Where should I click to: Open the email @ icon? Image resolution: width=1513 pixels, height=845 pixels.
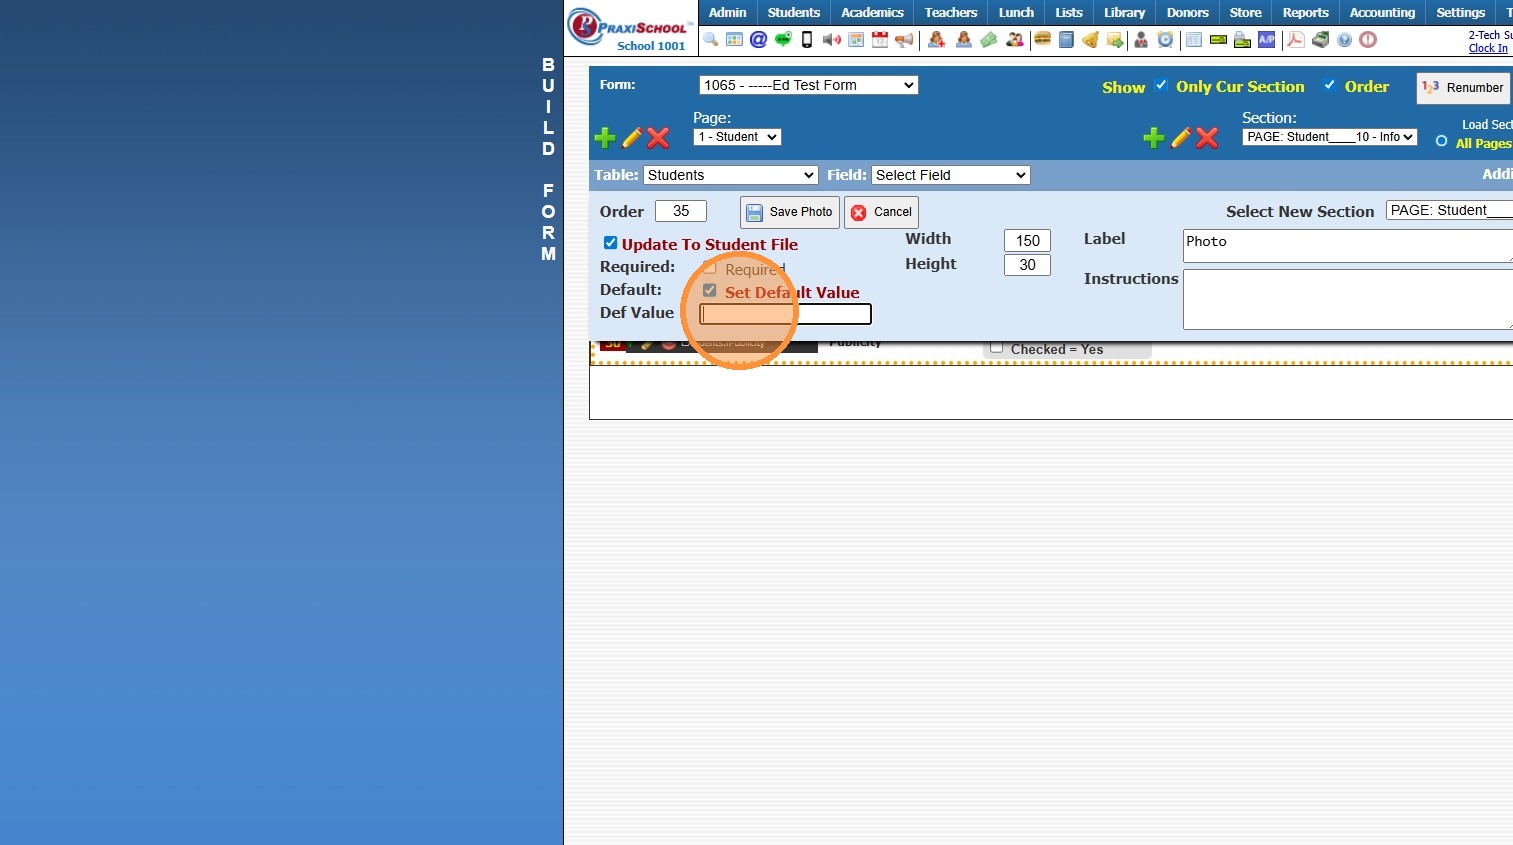(x=758, y=40)
